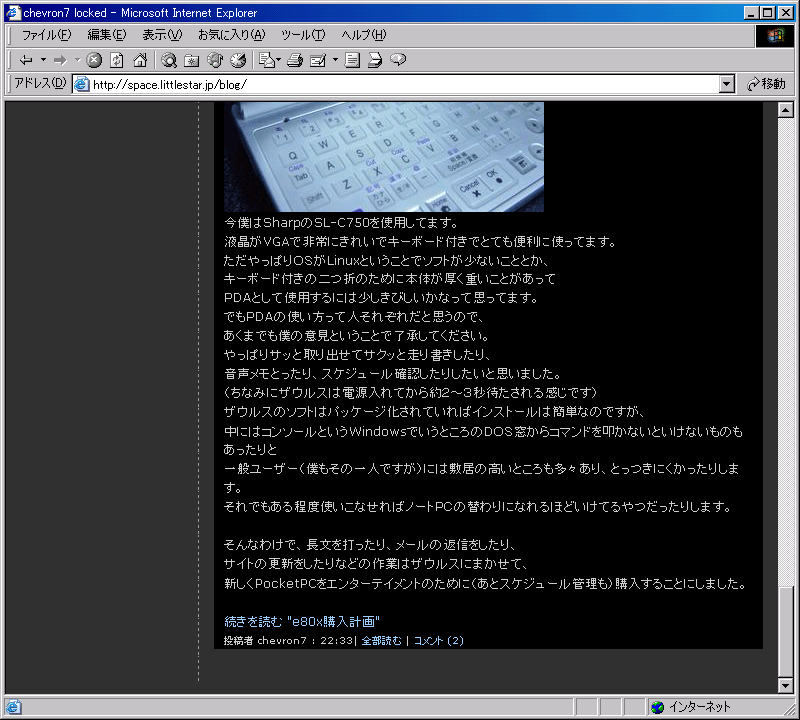
Task: Stop page loading with Stop icon
Action: [94, 60]
